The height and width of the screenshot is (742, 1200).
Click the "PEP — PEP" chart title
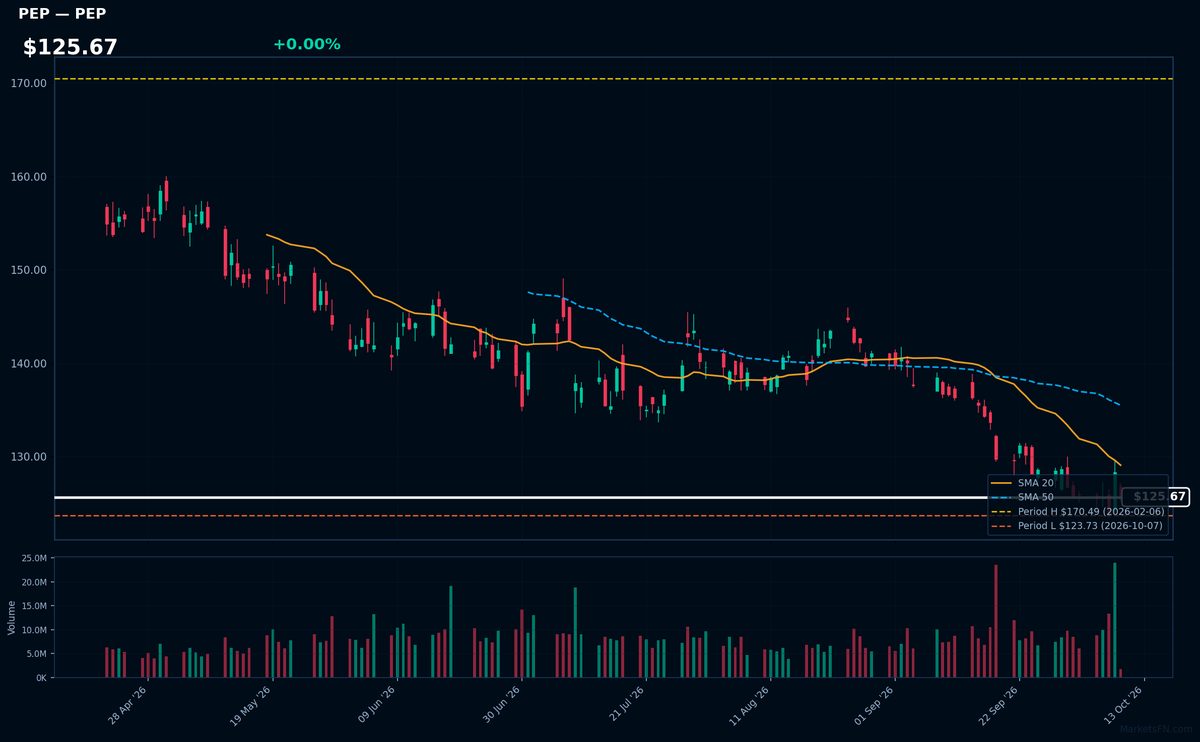(62, 14)
